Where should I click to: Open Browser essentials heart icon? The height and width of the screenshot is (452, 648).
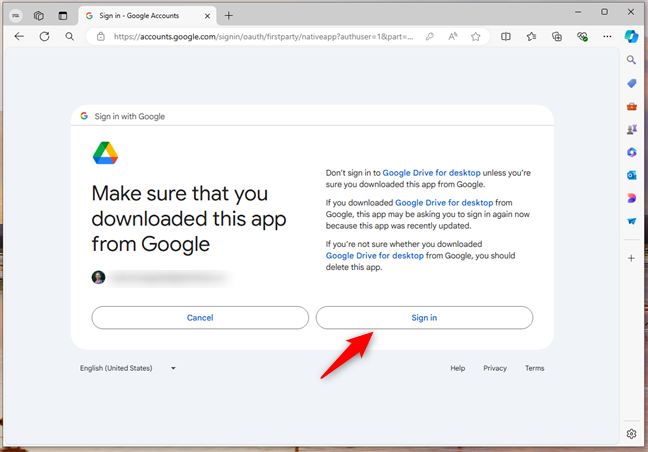coord(582,36)
